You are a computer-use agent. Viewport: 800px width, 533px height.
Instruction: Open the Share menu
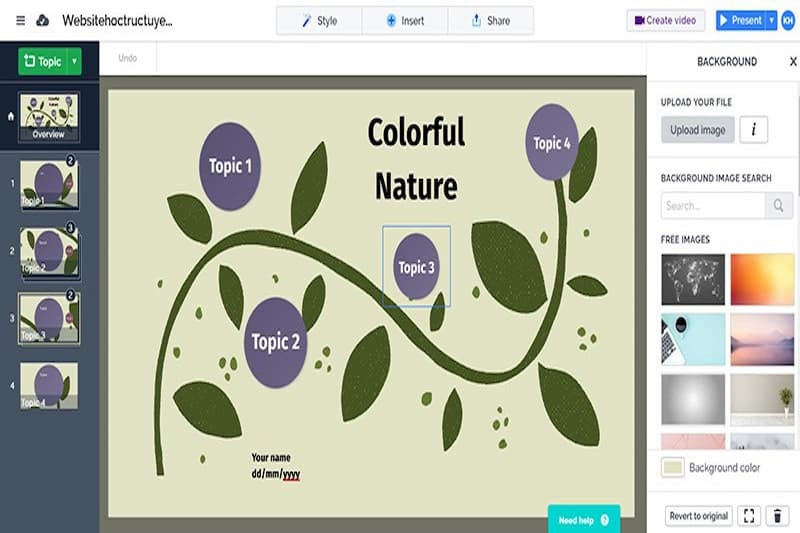coord(490,20)
